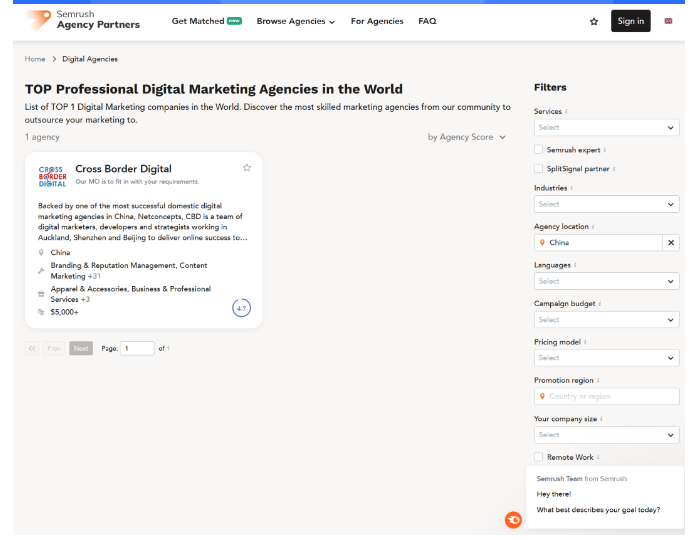Screen dimensions: 696x540
Task: Click the 4.7 agency score badge
Action: [241, 308]
